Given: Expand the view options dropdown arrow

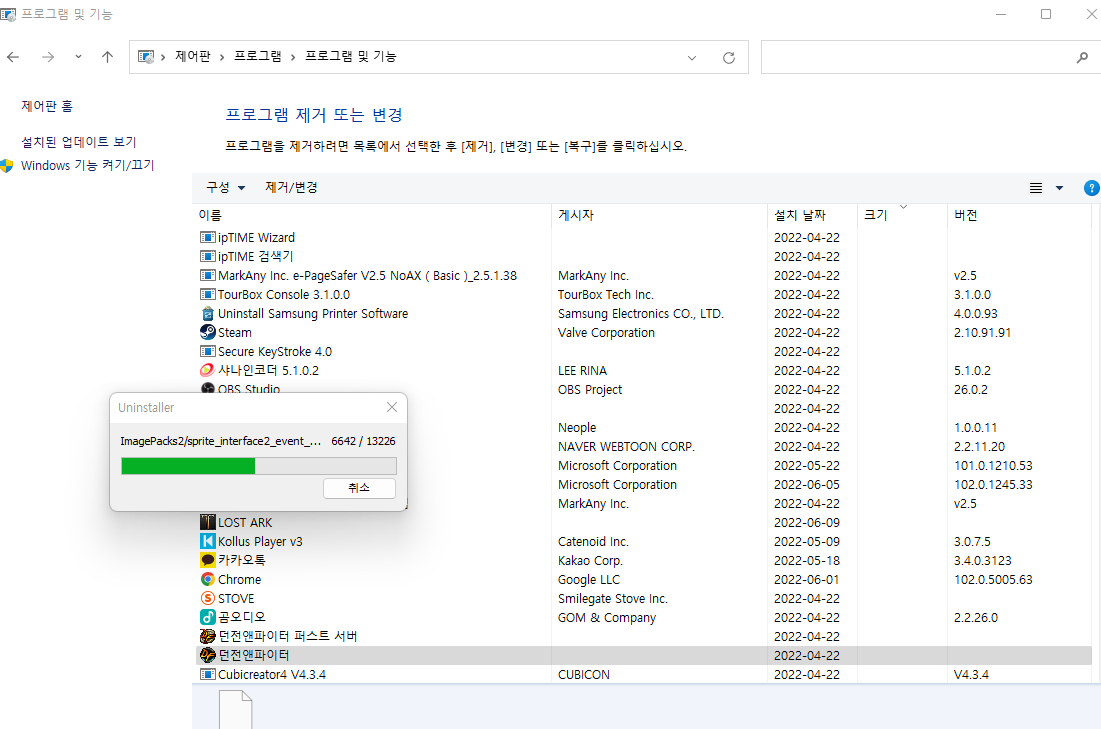Looking at the screenshot, I should point(1060,188).
